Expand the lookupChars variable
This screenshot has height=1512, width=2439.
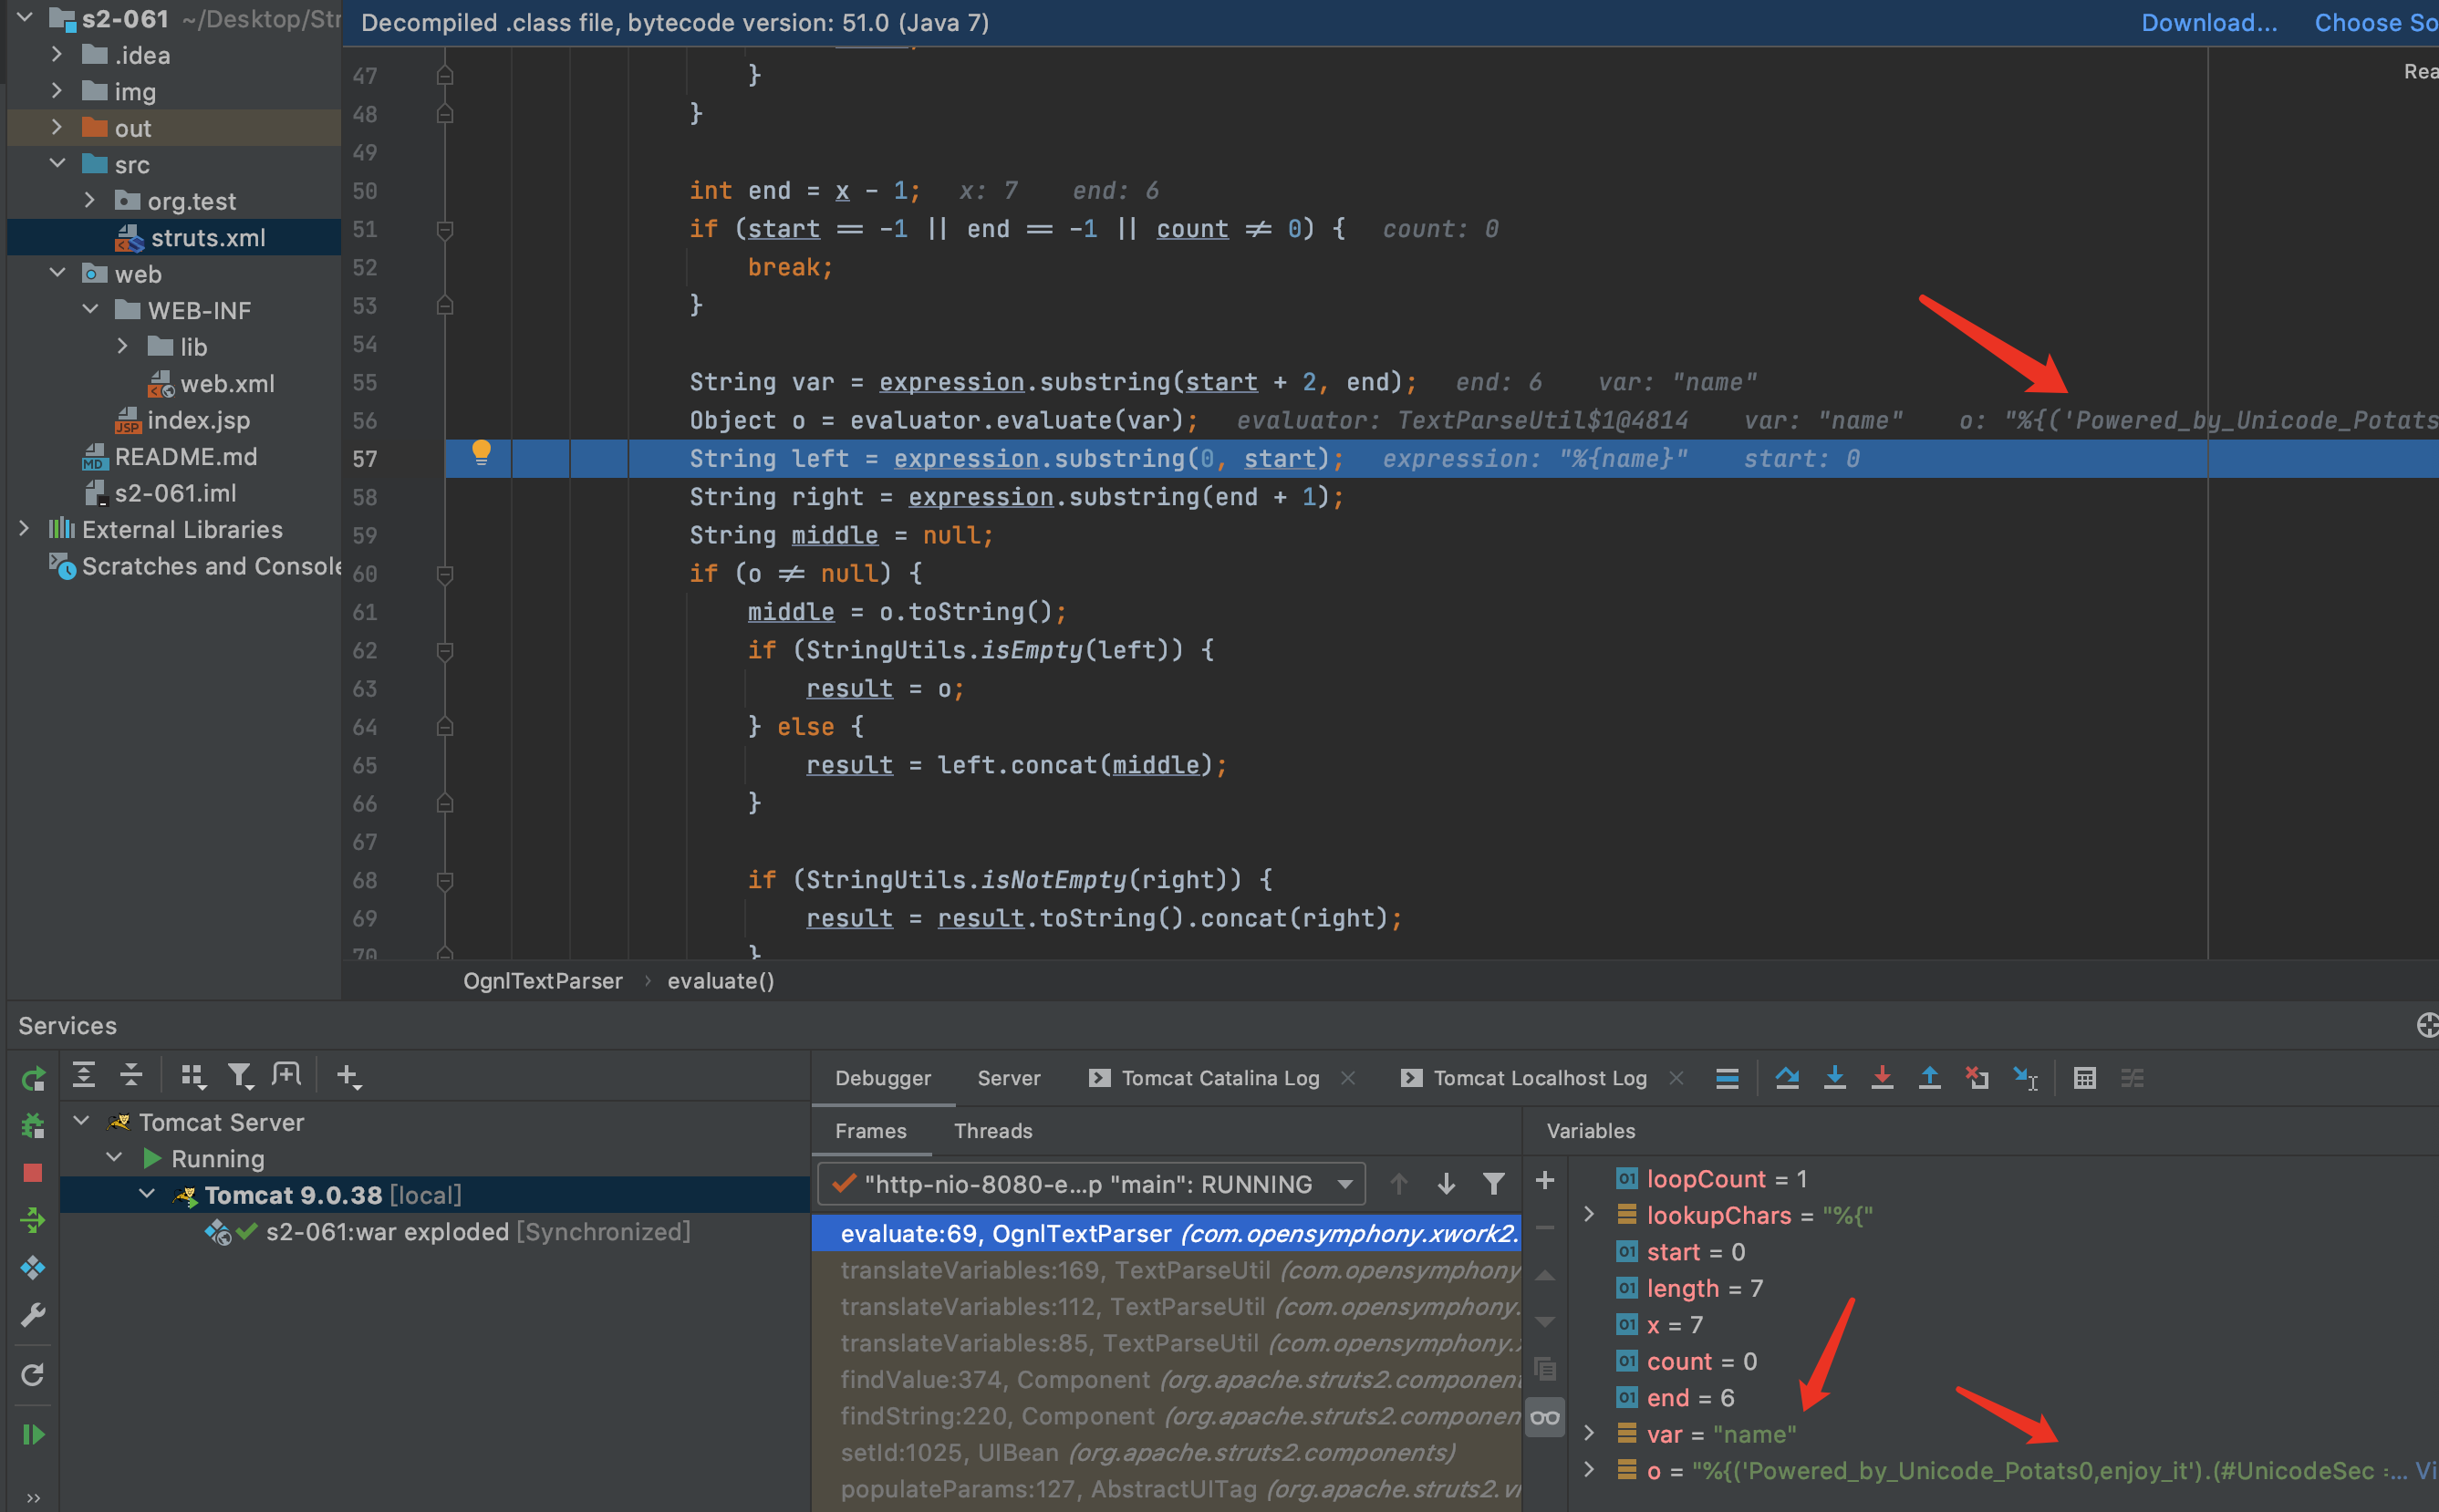point(1589,1214)
